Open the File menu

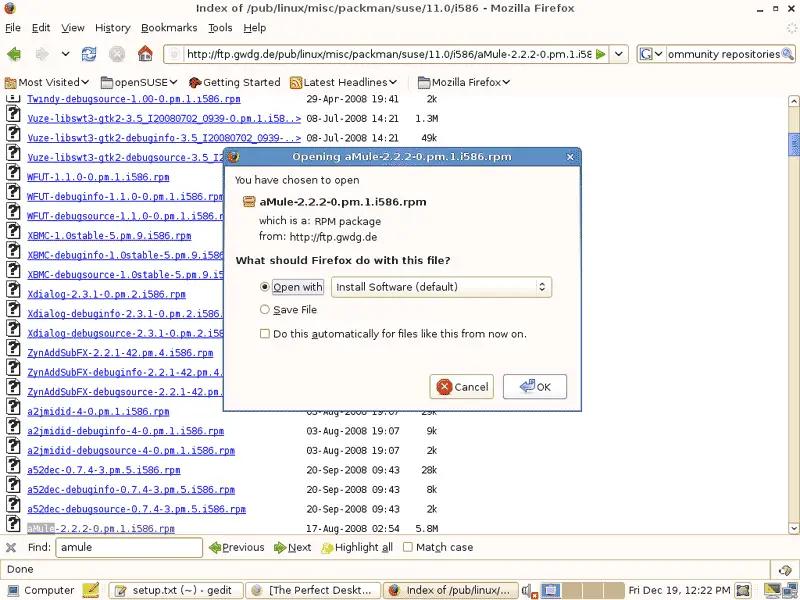click(x=13, y=28)
